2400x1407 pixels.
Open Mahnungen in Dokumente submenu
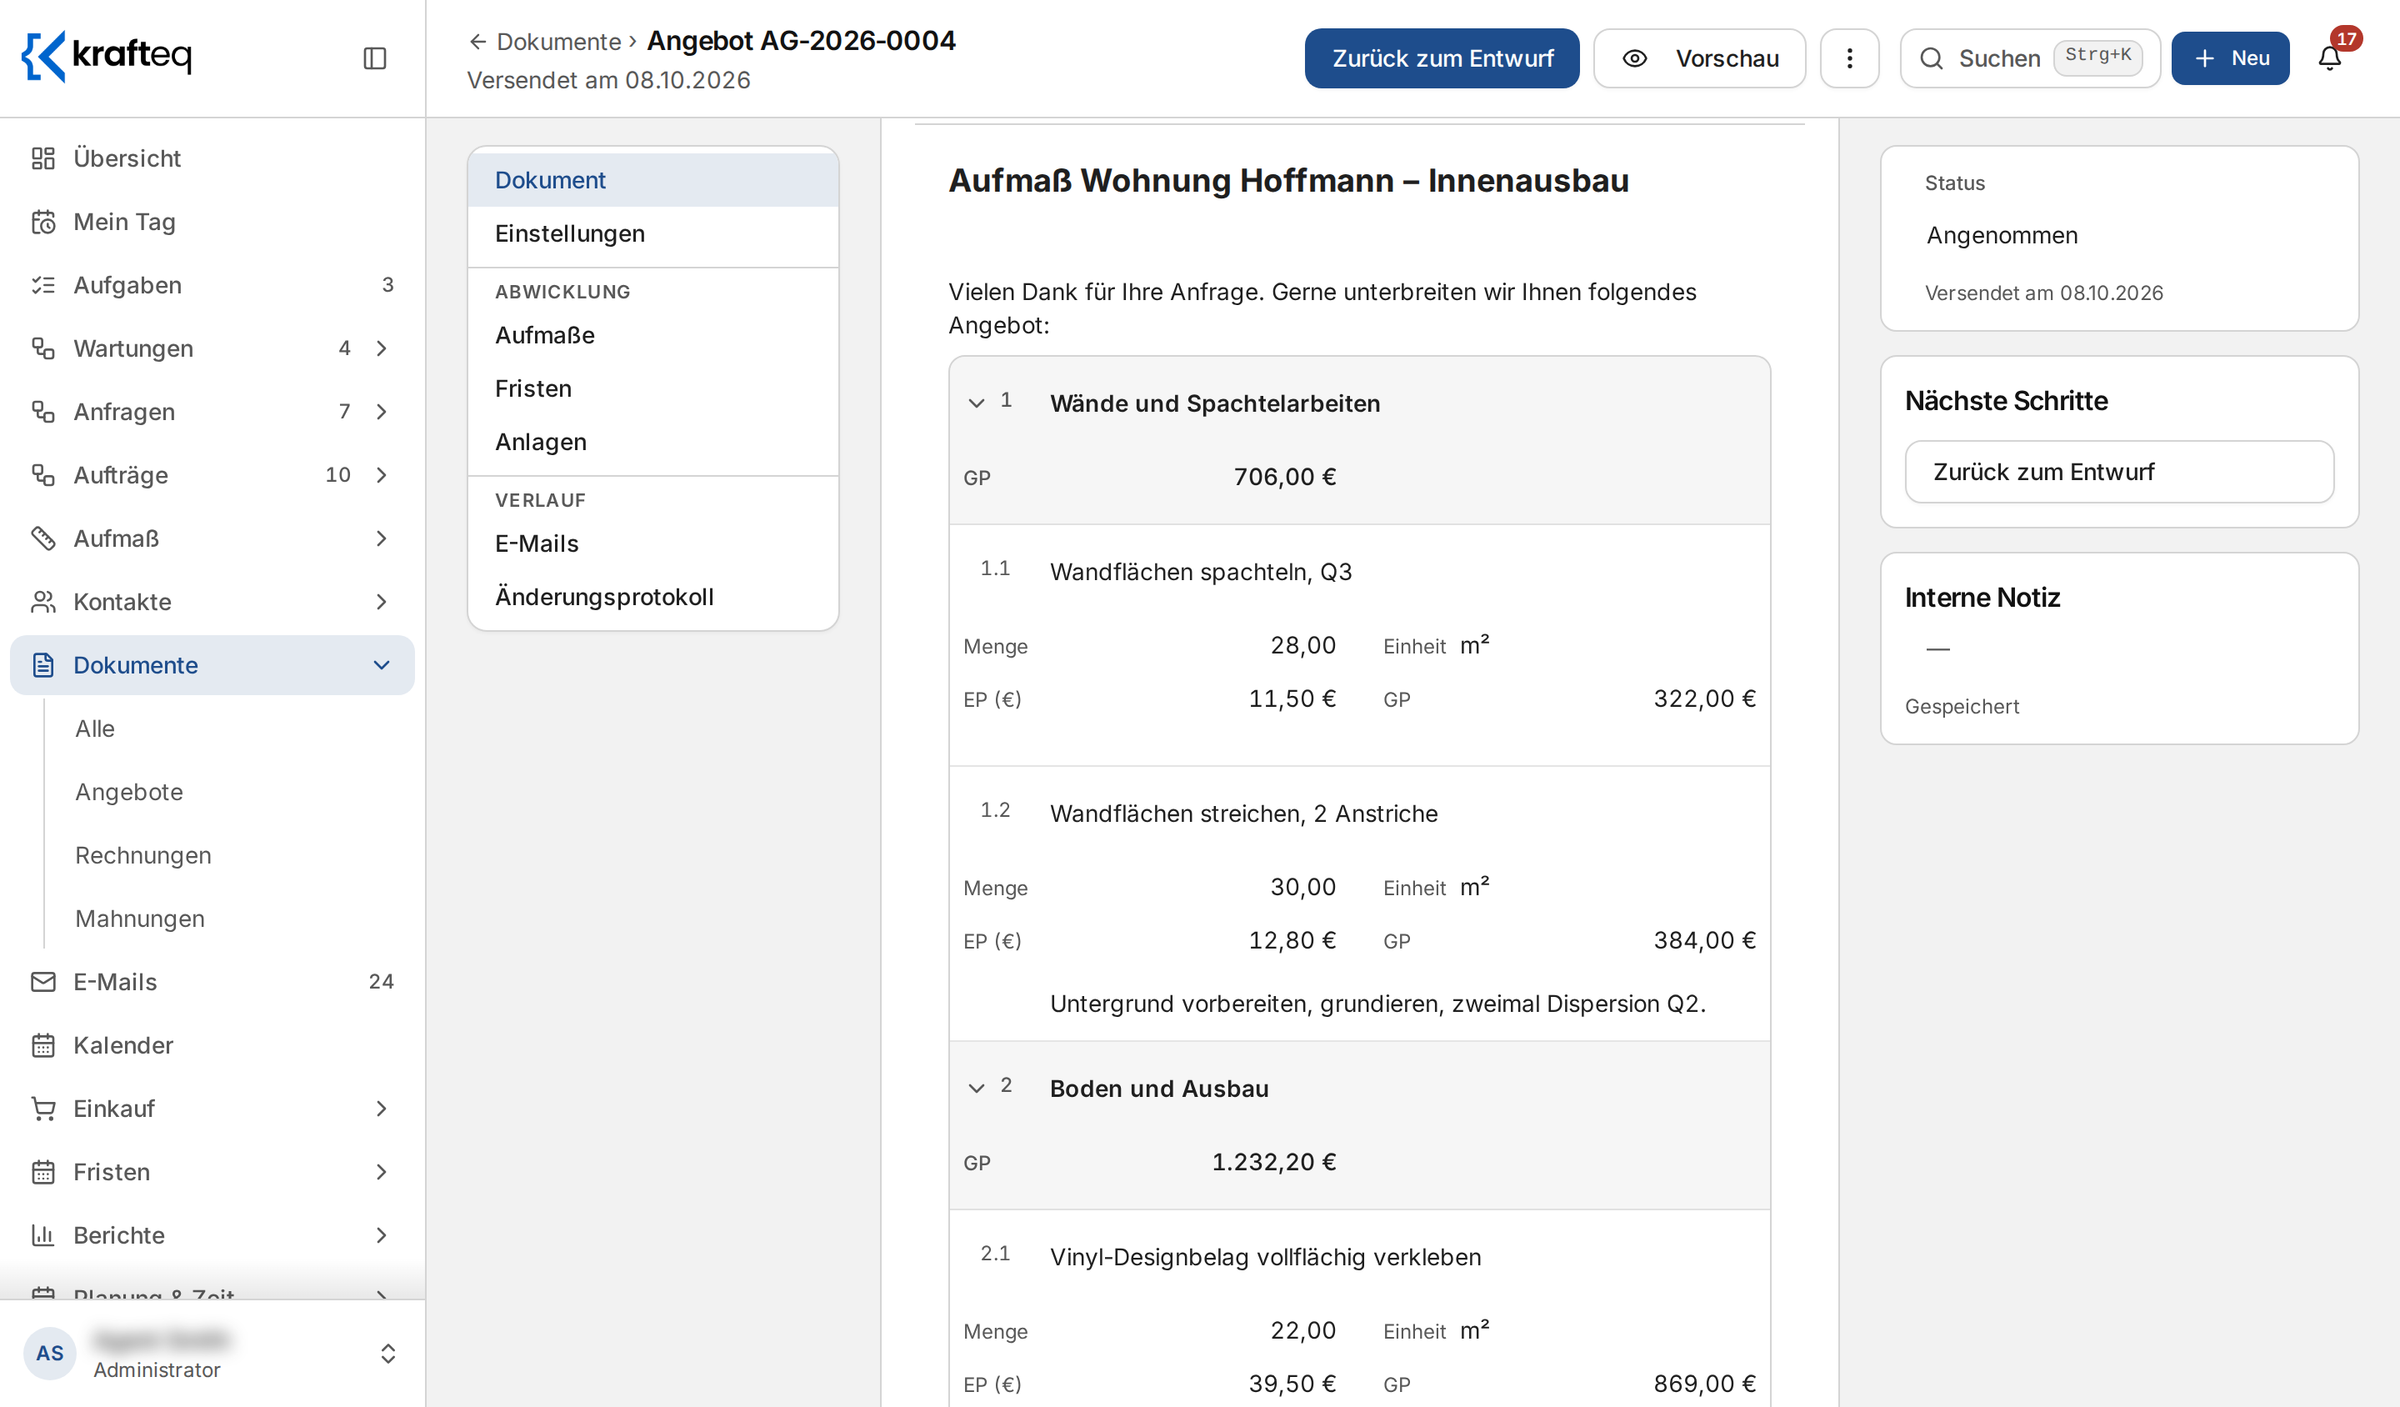(x=140, y=918)
